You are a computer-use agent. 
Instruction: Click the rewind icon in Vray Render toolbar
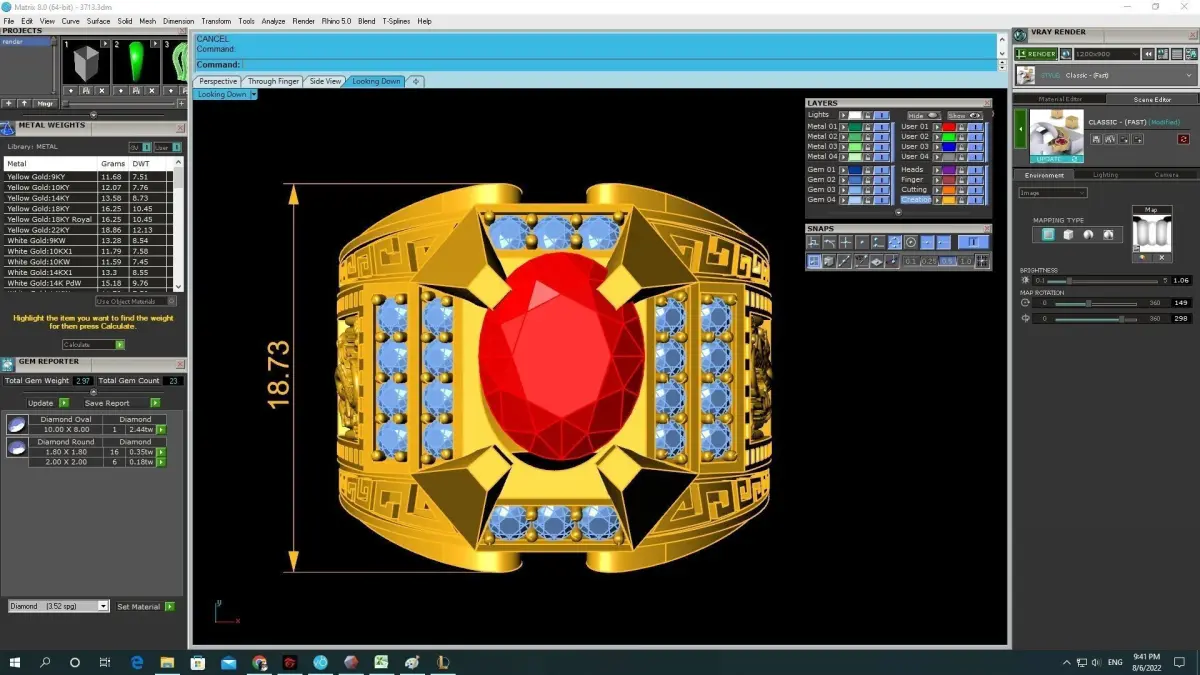click(x=1148, y=54)
